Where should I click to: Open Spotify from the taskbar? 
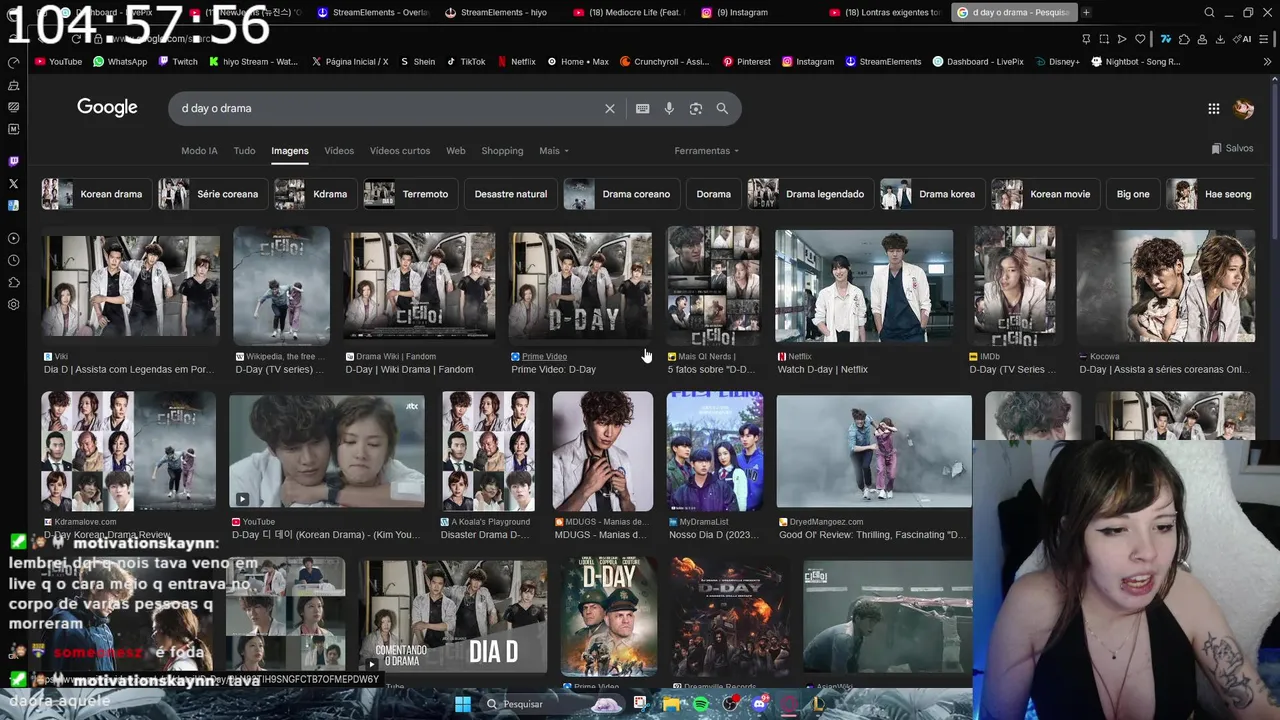pos(700,704)
